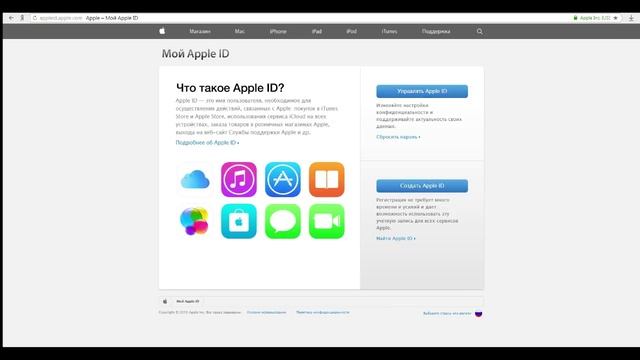Reload the page with the refresh icon
Screen dimensions: 640x360
pos(35,18)
